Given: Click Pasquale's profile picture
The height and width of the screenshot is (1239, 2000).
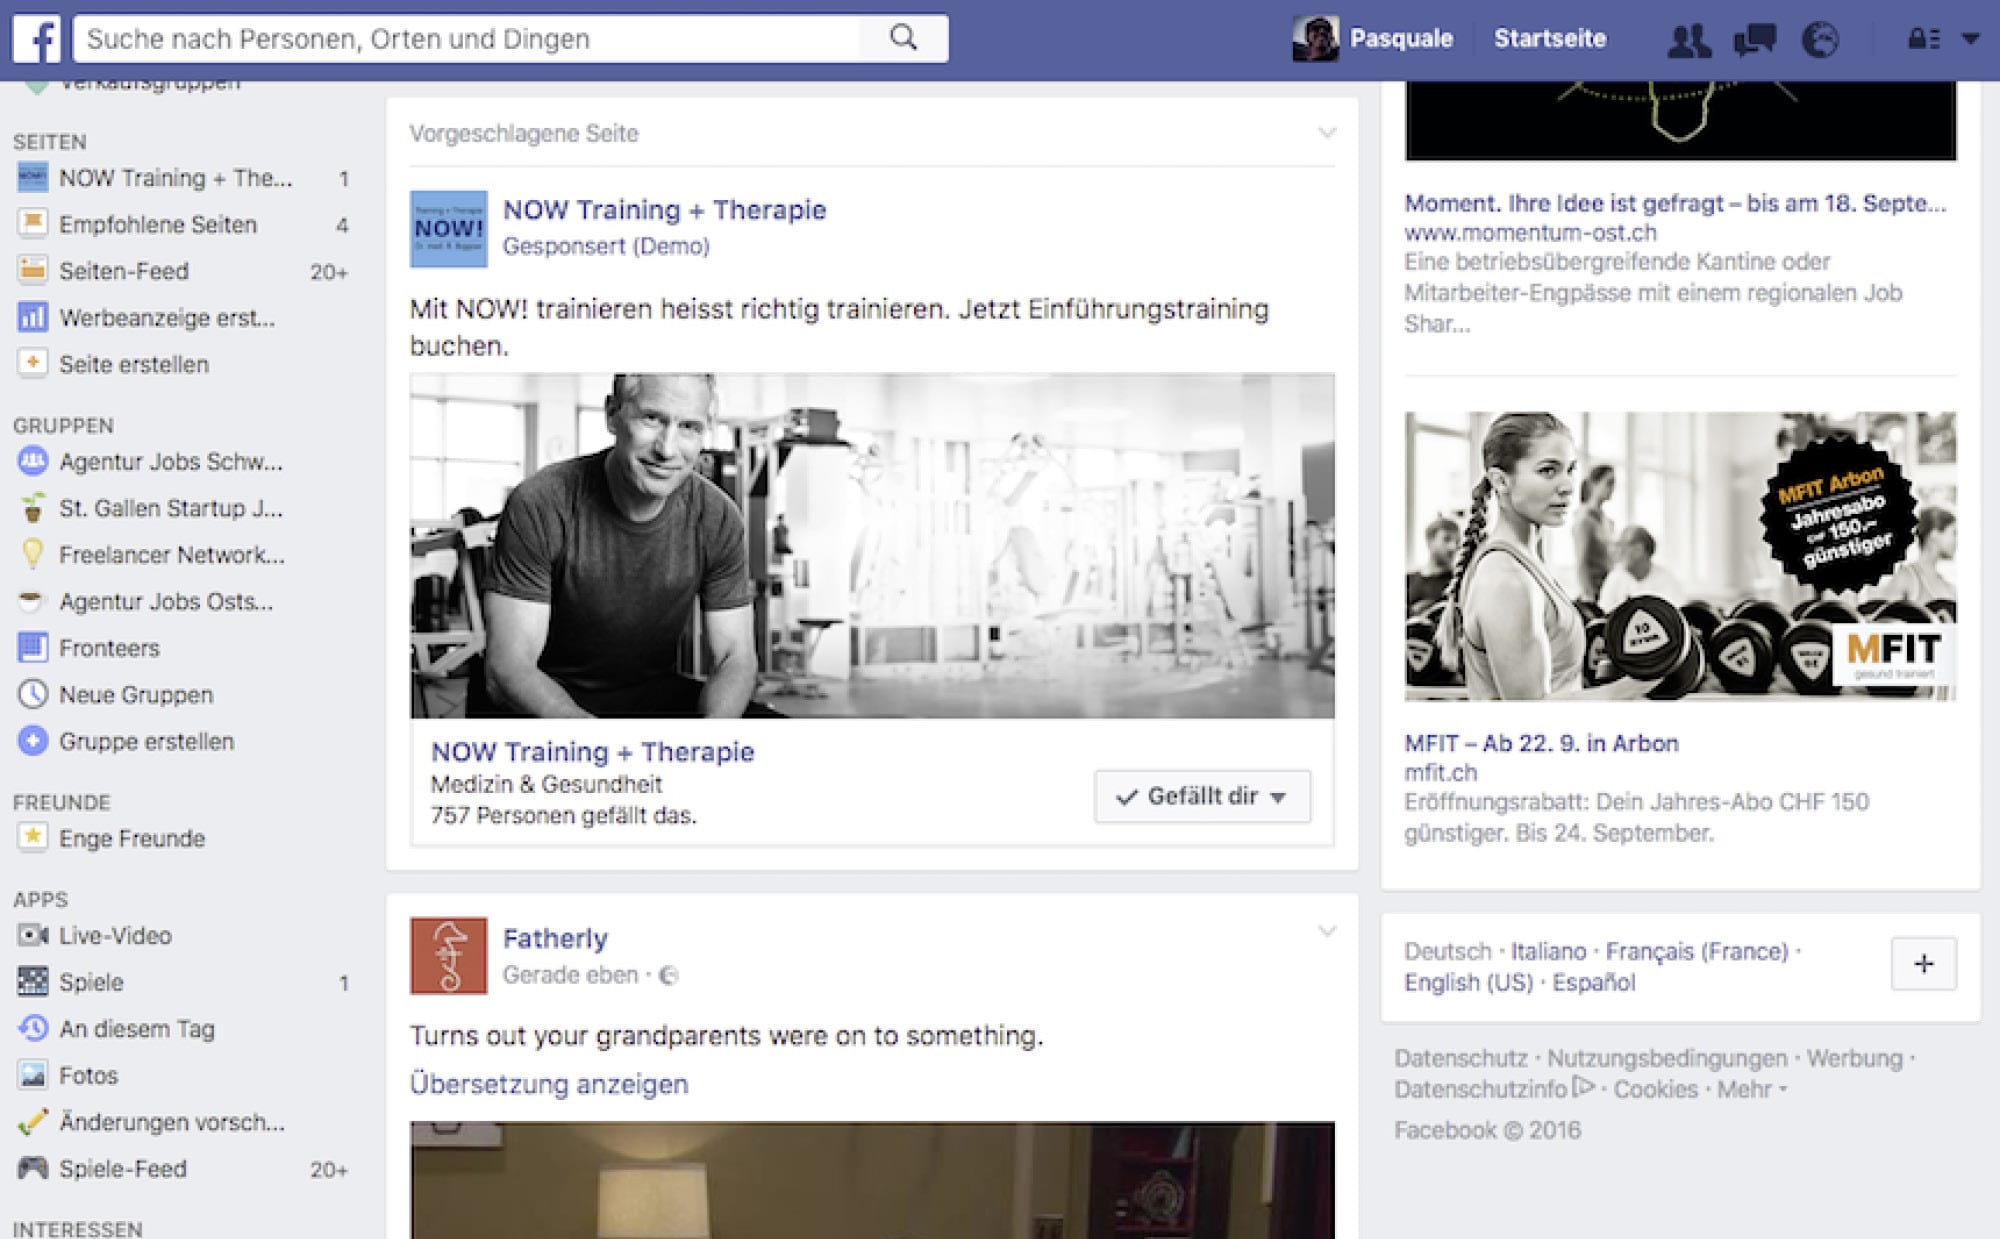Looking at the screenshot, I should 1315,39.
